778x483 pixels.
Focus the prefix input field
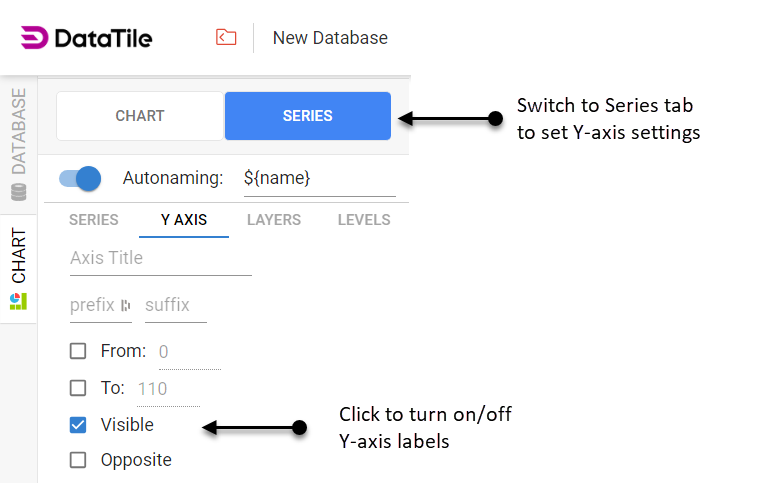[93, 305]
